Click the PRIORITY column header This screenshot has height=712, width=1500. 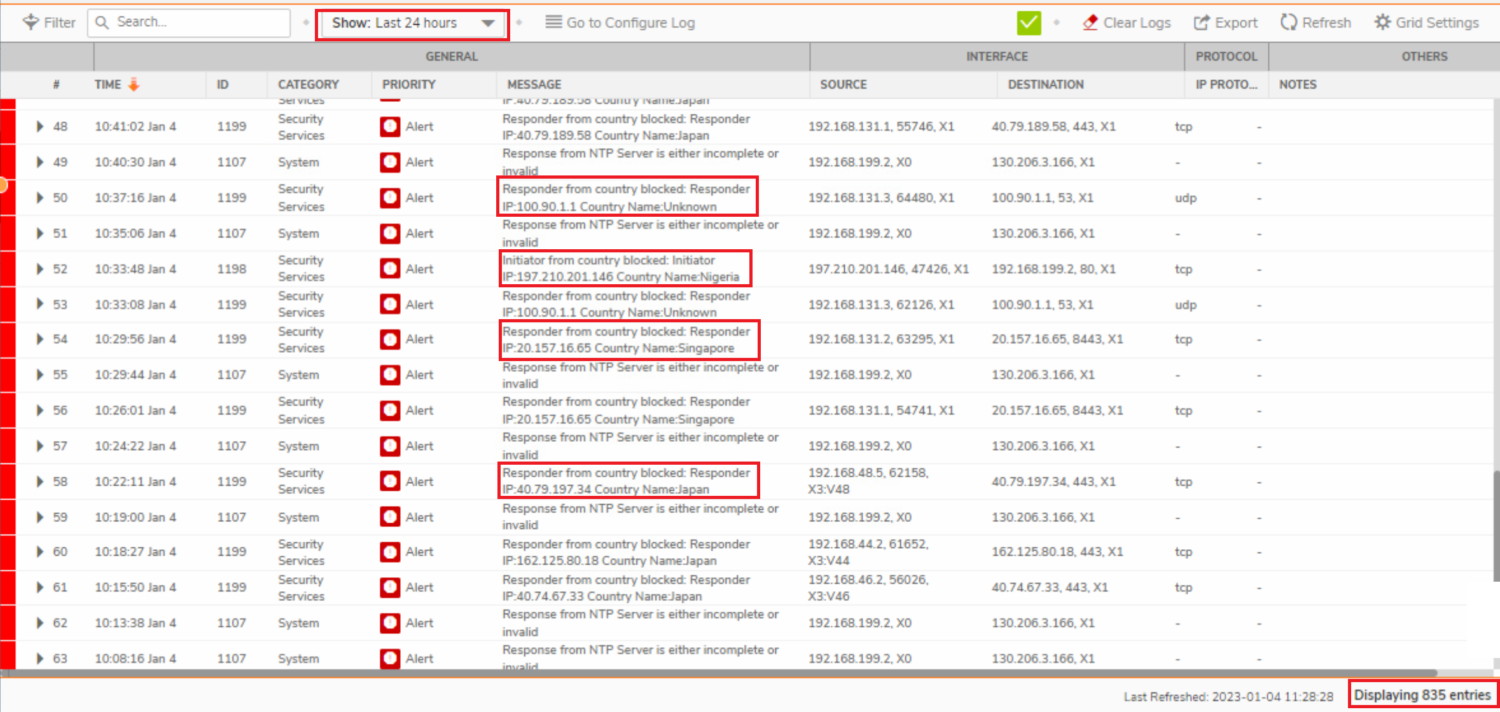coord(408,84)
